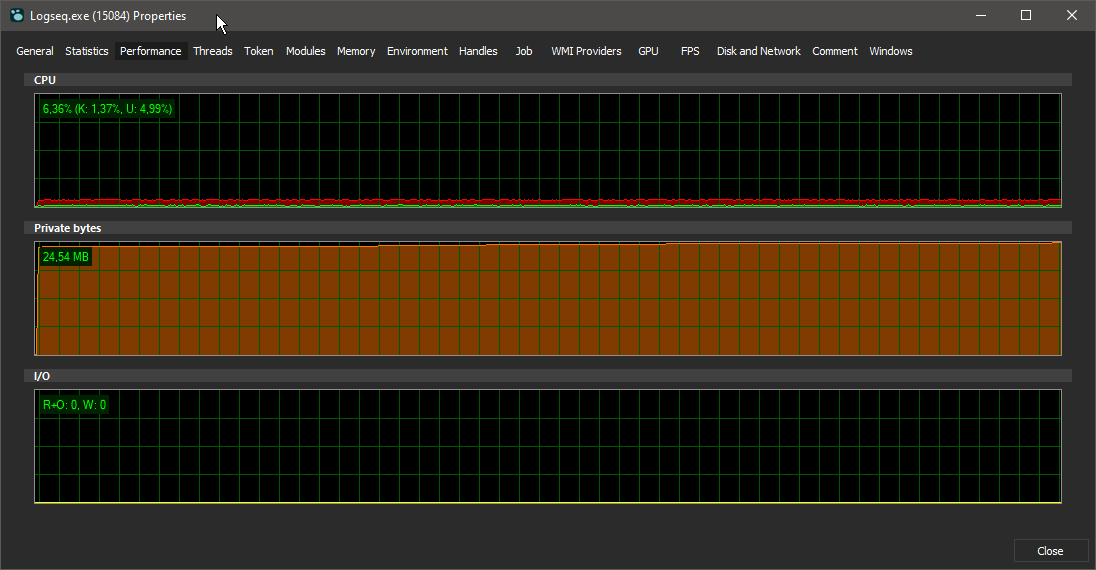Click the Logseq.exe (15084) Properties title
1096x570 pixels.
(108, 16)
